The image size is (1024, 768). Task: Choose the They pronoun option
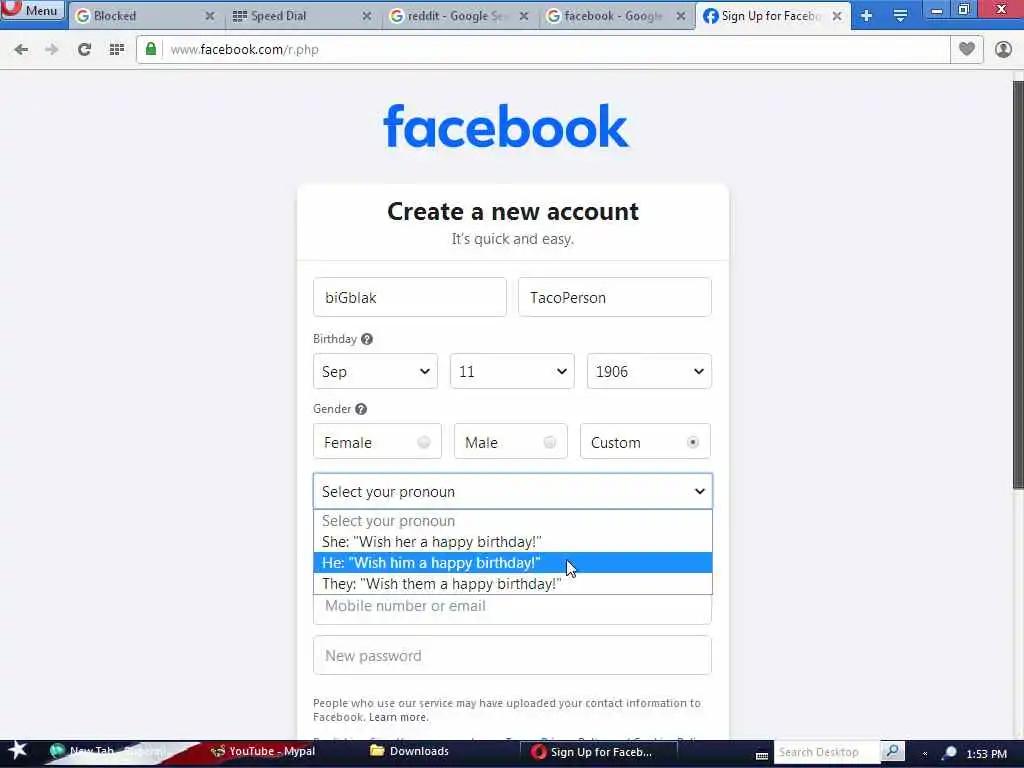pos(513,584)
